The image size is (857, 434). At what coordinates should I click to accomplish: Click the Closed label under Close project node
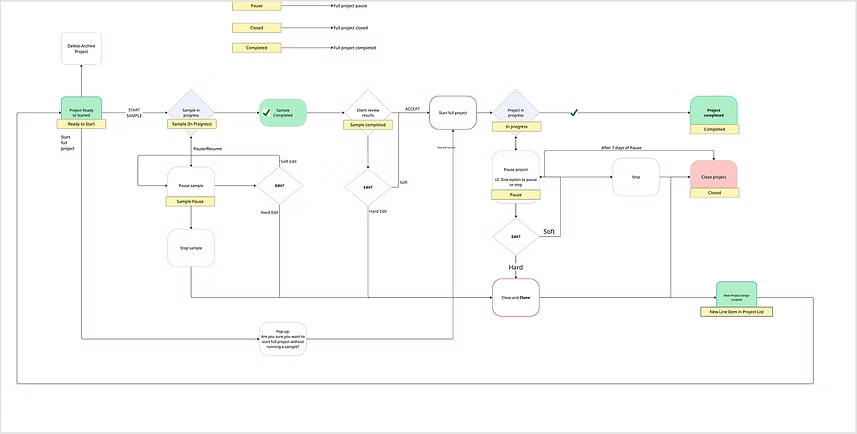coord(714,193)
